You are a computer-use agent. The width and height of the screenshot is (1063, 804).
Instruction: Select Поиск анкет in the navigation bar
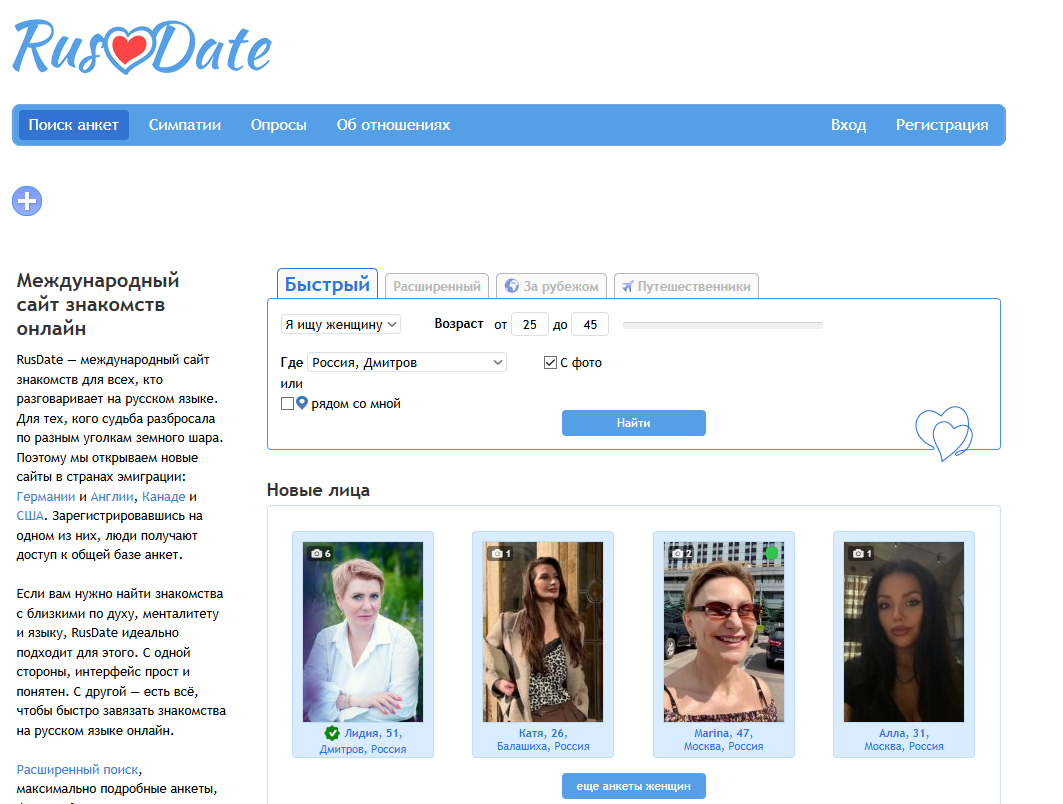74,125
